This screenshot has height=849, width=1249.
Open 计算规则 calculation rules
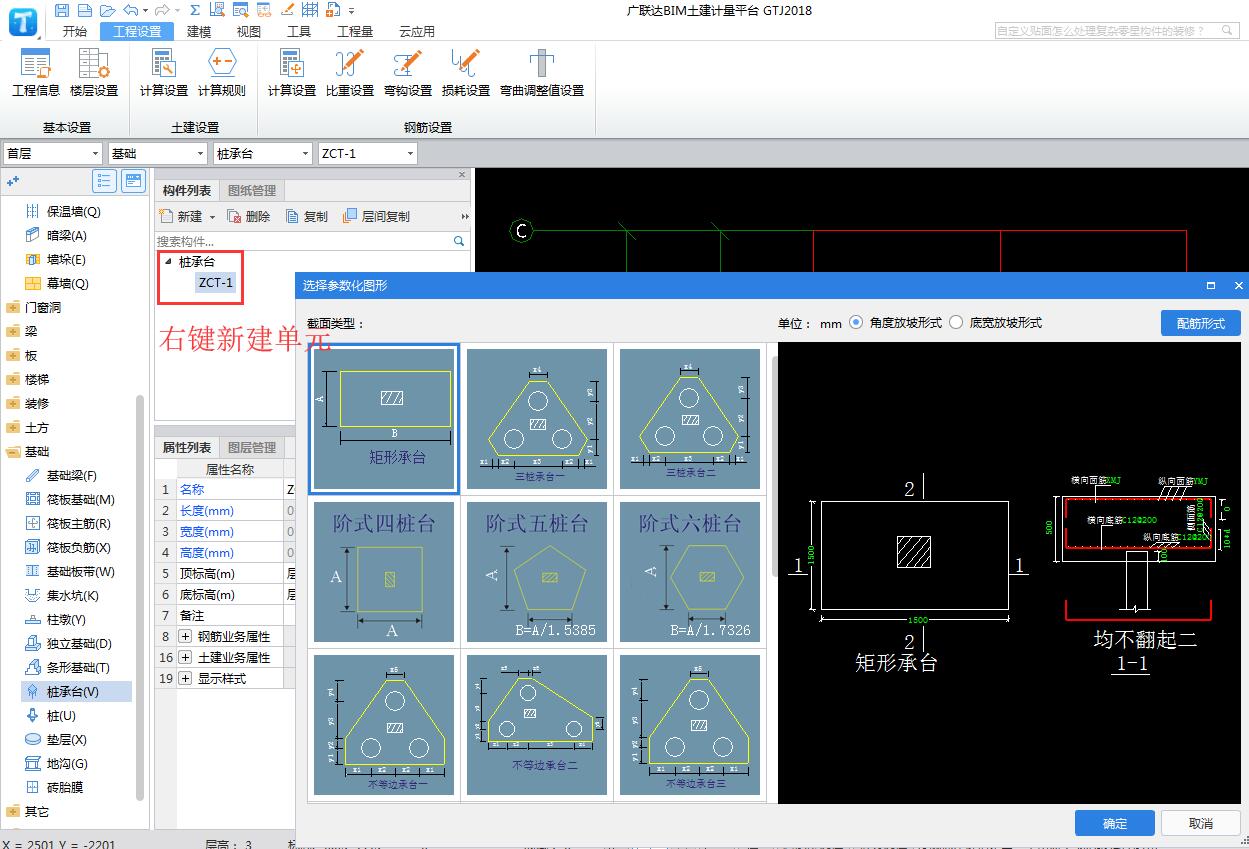pos(222,72)
